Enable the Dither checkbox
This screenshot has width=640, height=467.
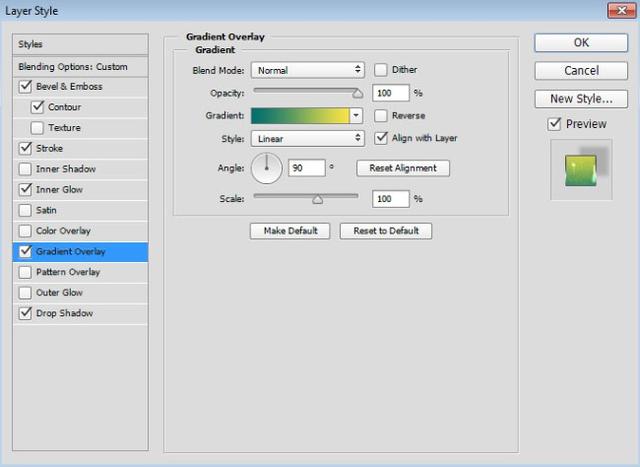click(381, 70)
